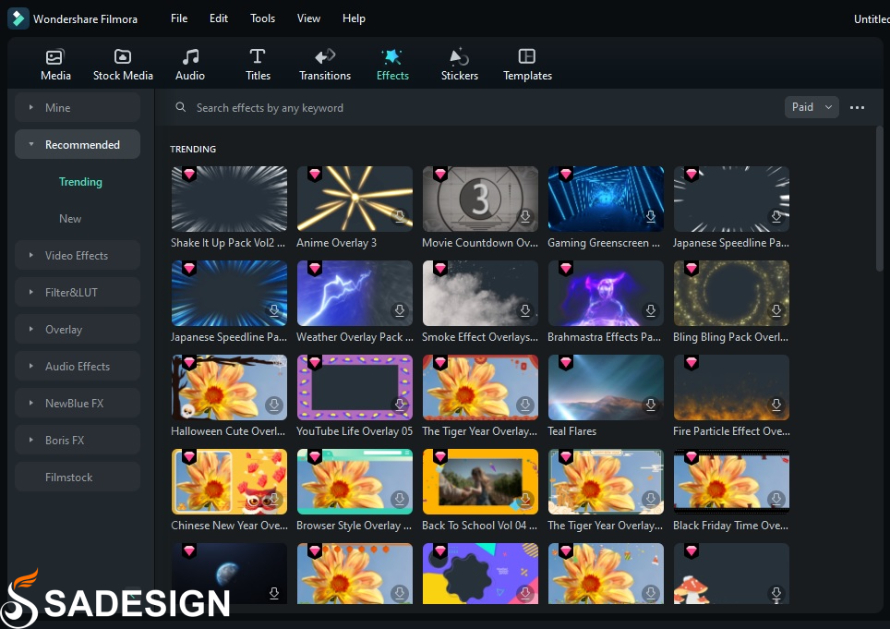Open the View menu
Screen dimensions: 890x629
308,18
